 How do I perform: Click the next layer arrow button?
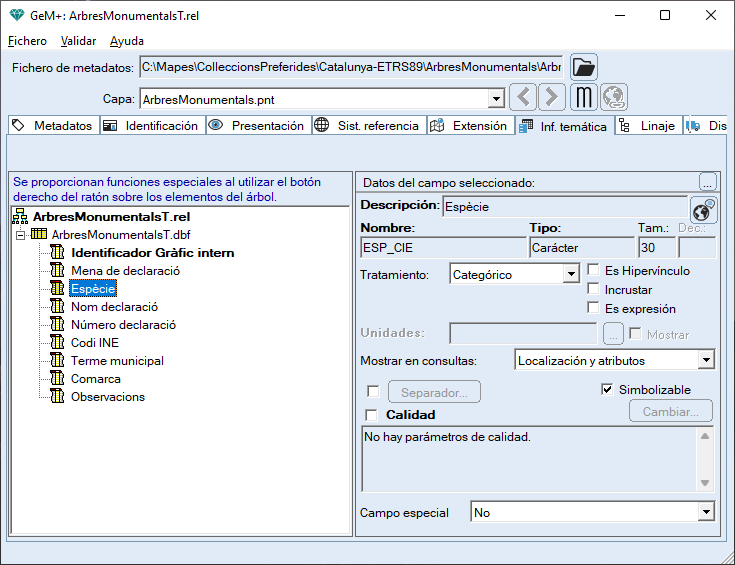click(552, 98)
